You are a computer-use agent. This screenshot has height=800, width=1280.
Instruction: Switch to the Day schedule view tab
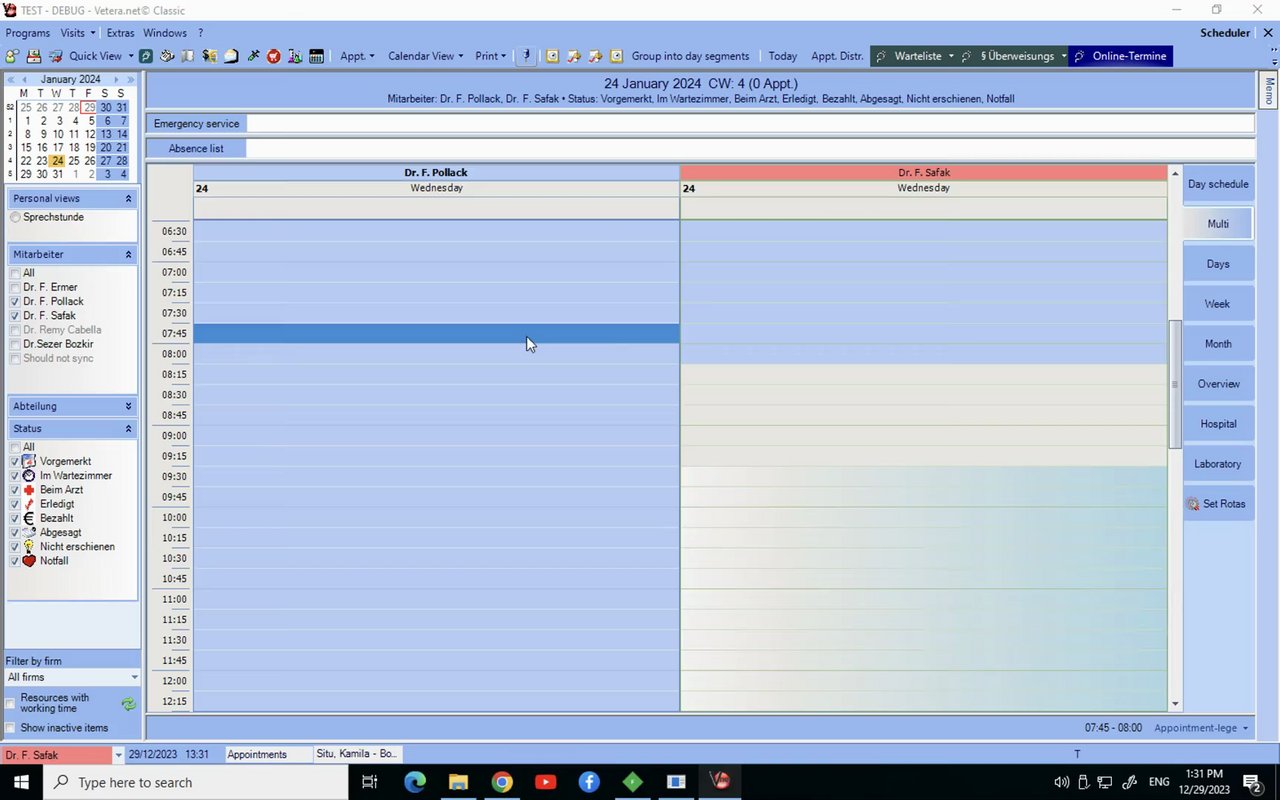(x=1218, y=184)
